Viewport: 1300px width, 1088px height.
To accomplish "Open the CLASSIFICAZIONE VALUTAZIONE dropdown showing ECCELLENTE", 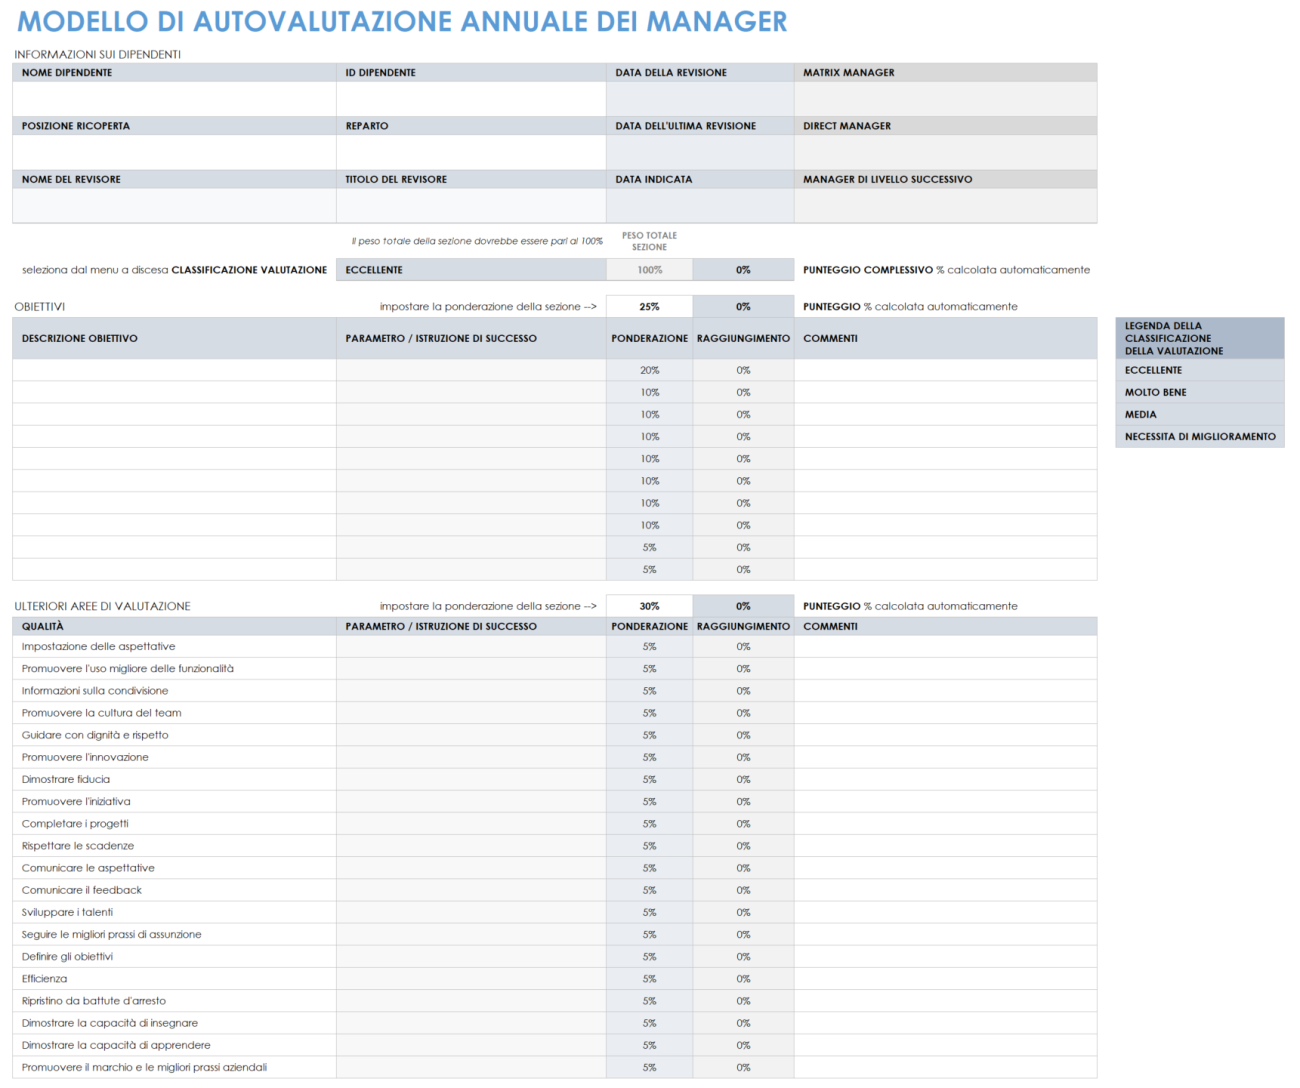I will pyautogui.click(x=470, y=269).
